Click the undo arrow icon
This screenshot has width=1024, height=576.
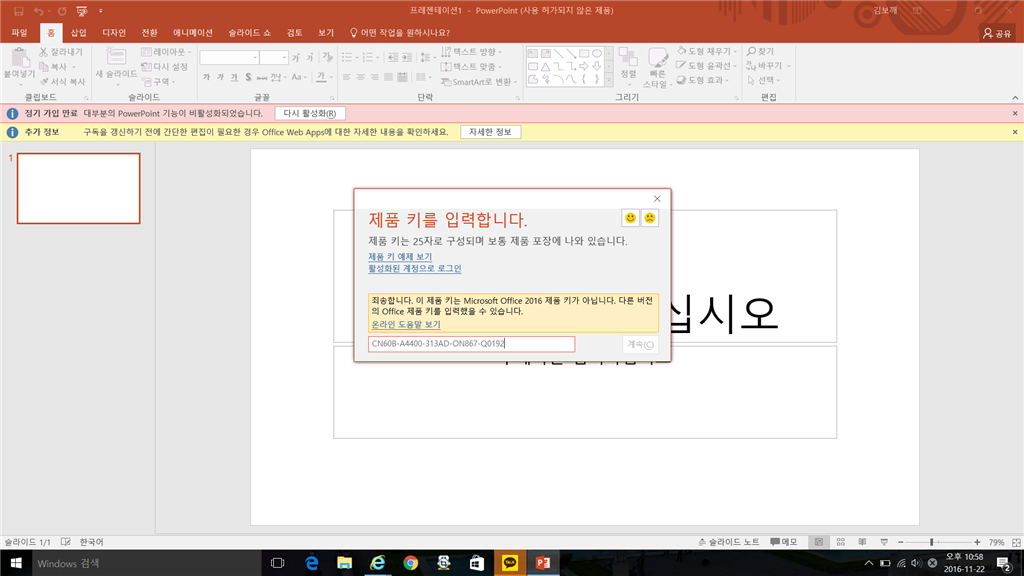coord(39,11)
